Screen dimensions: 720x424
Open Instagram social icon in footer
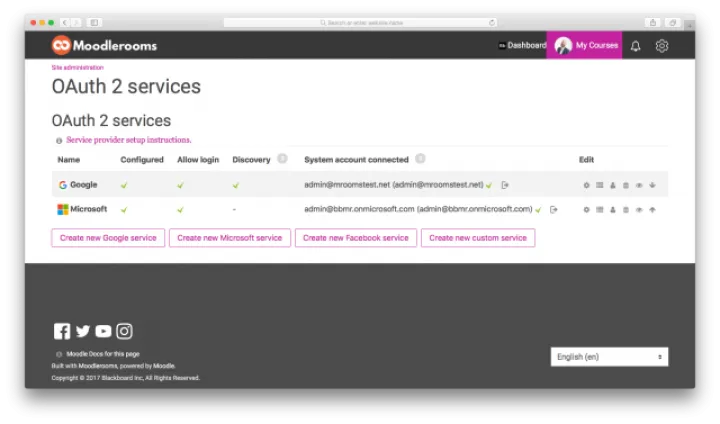[x=124, y=331]
